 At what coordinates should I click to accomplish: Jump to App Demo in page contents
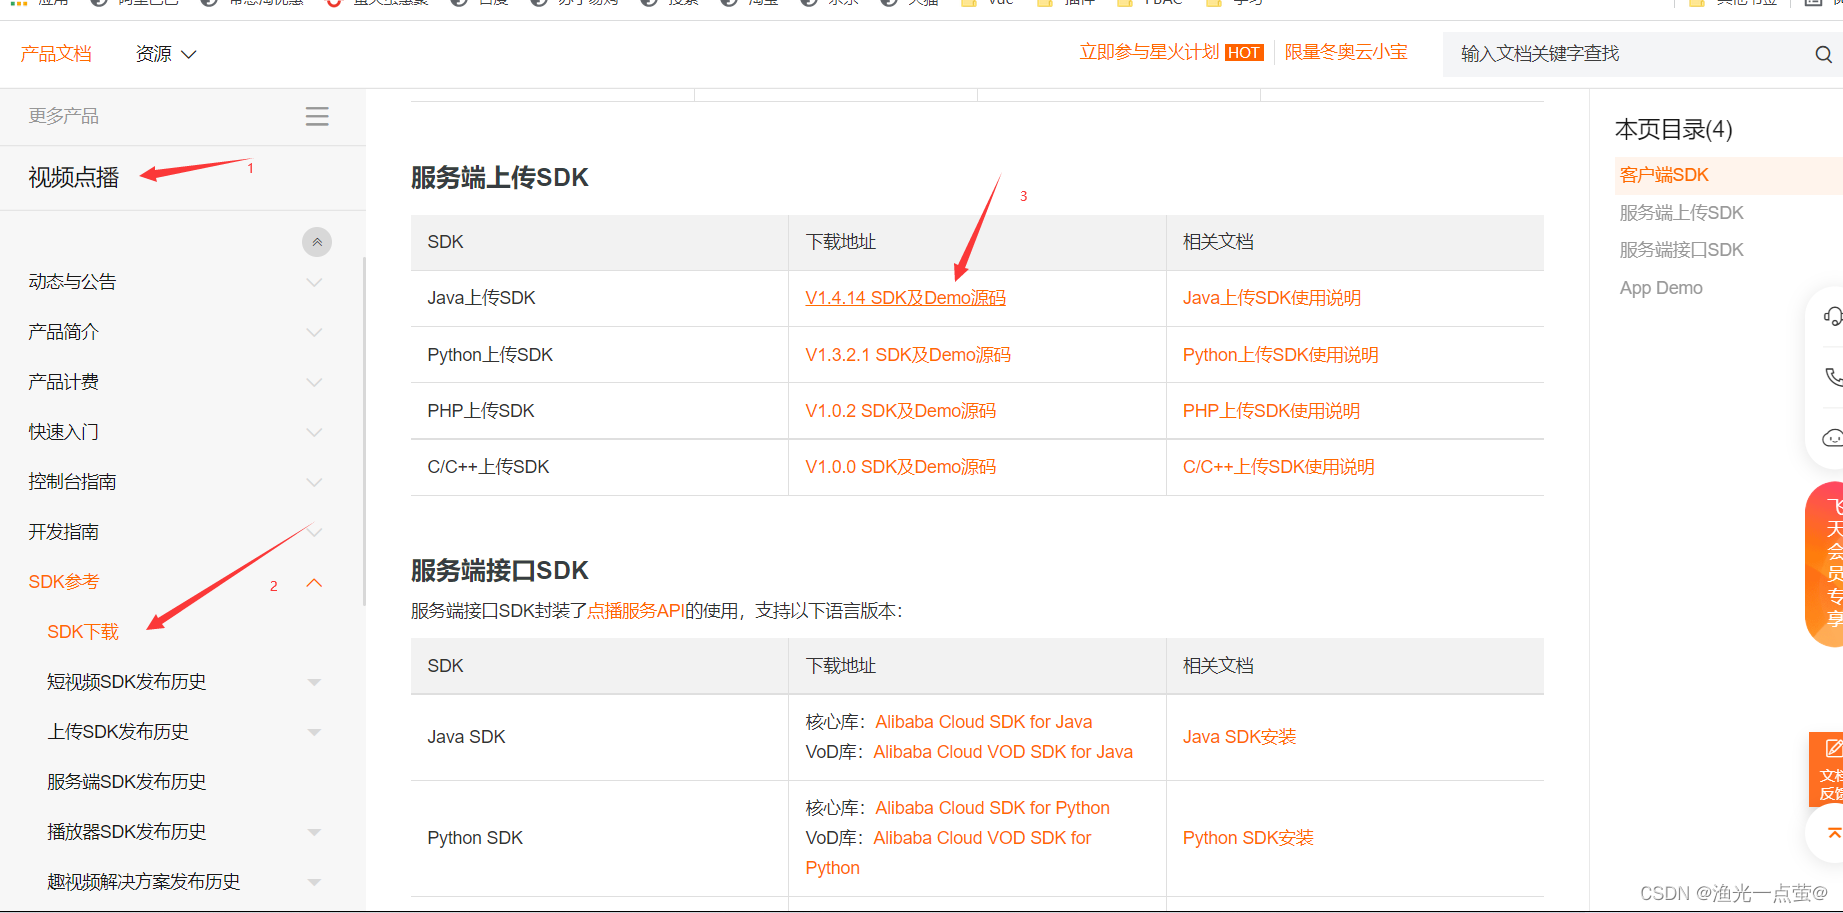coord(1661,288)
